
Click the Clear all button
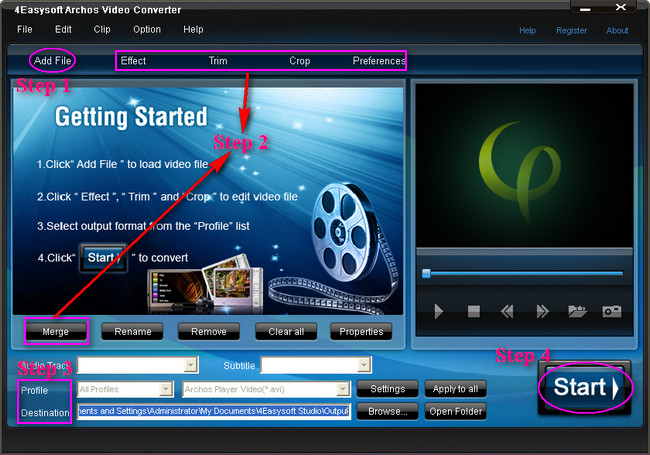[286, 332]
